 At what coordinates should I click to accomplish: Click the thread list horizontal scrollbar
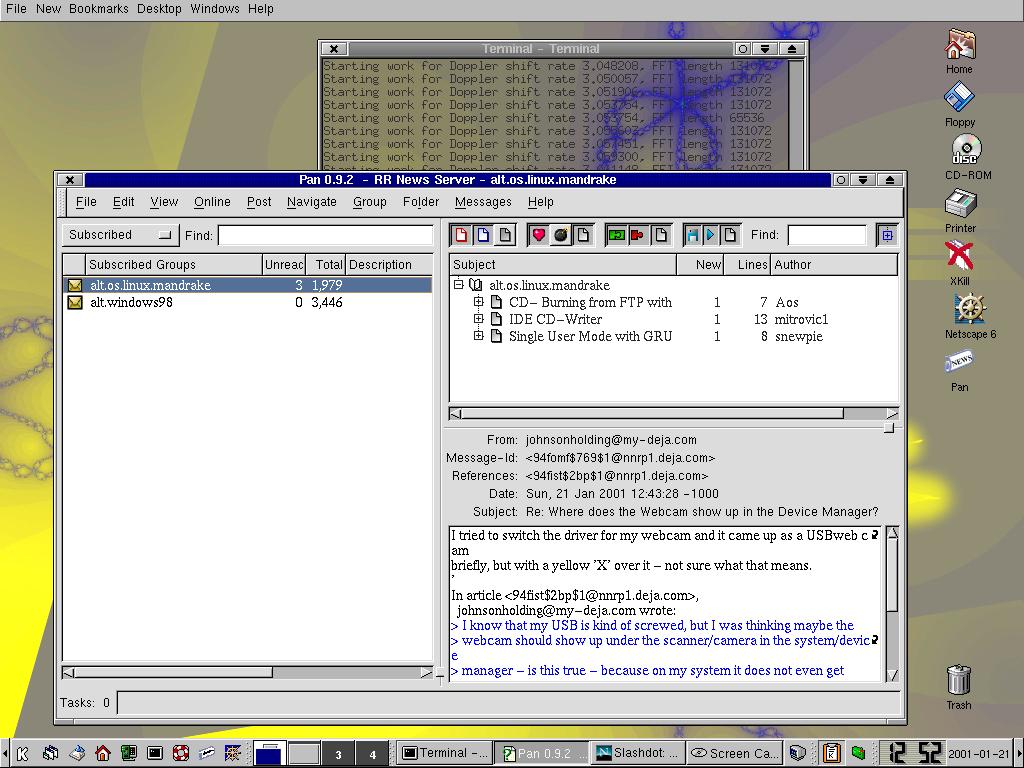coord(650,413)
